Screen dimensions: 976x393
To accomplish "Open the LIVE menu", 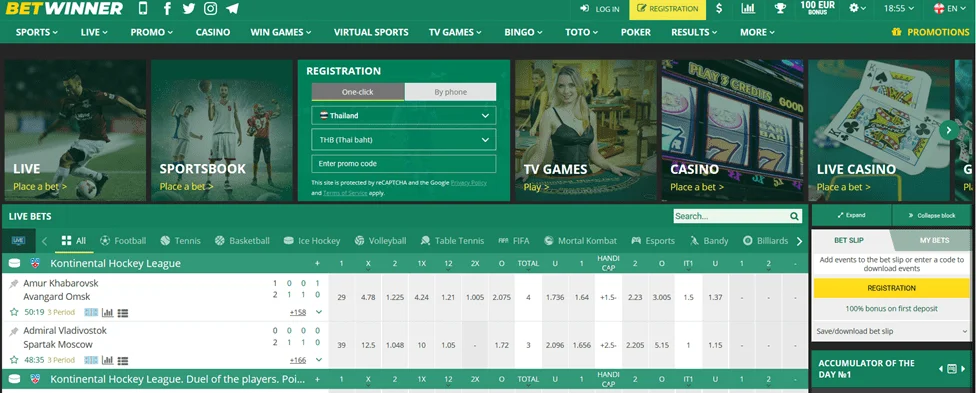I will point(94,32).
